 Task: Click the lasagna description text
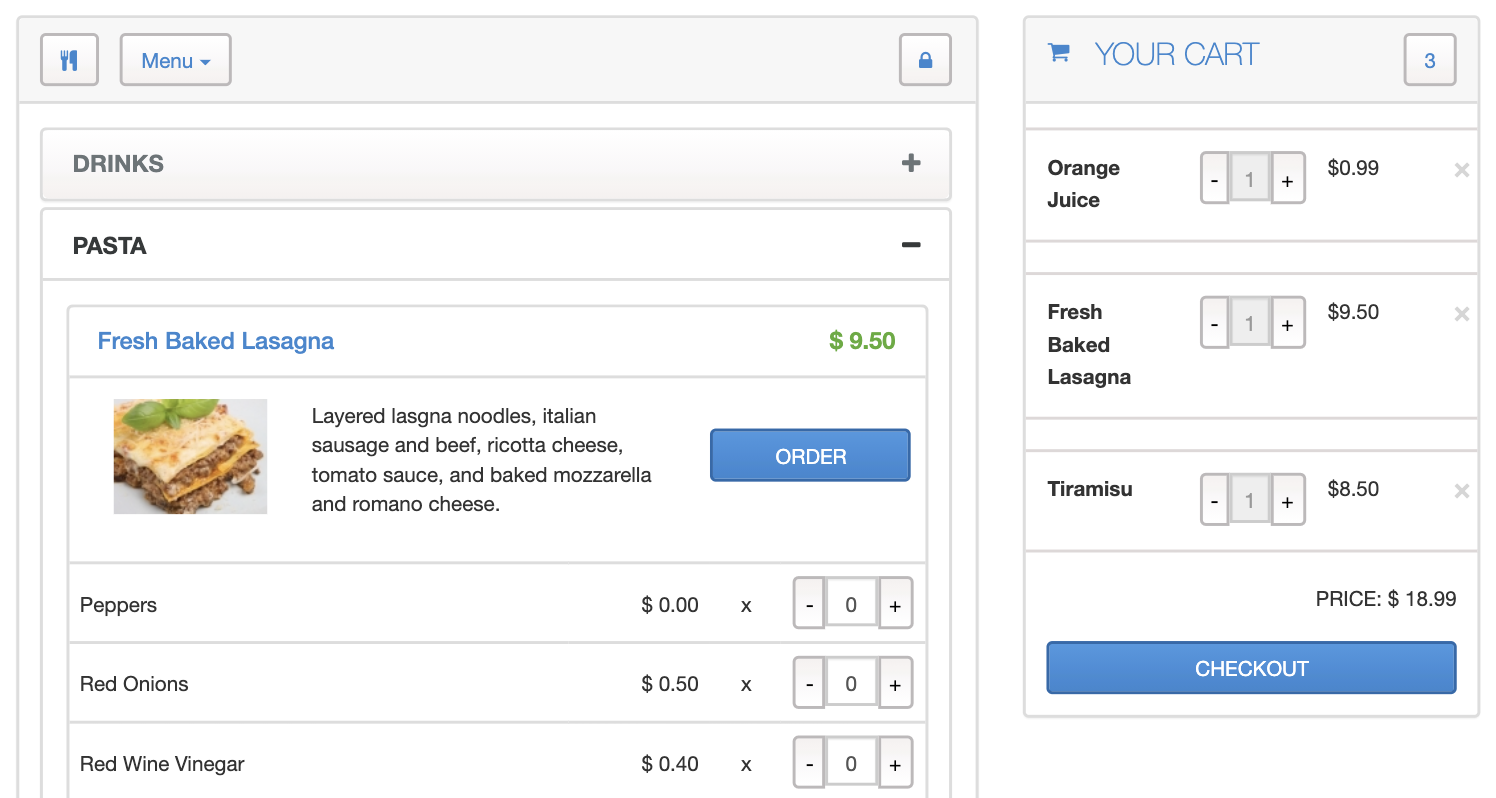pos(482,460)
